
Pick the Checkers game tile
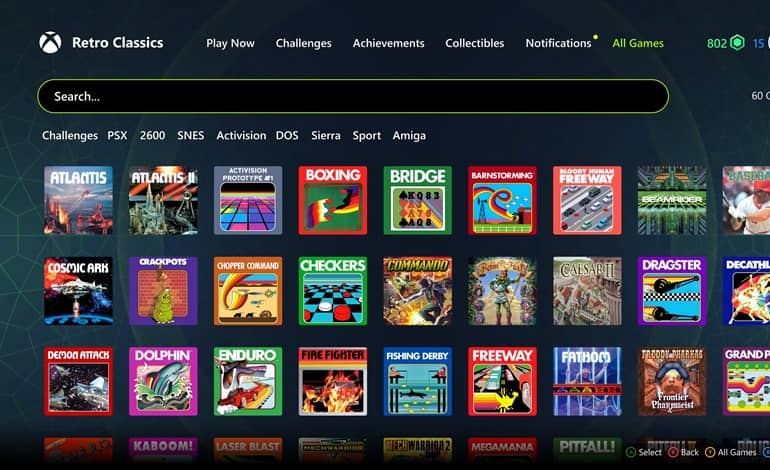(333, 291)
